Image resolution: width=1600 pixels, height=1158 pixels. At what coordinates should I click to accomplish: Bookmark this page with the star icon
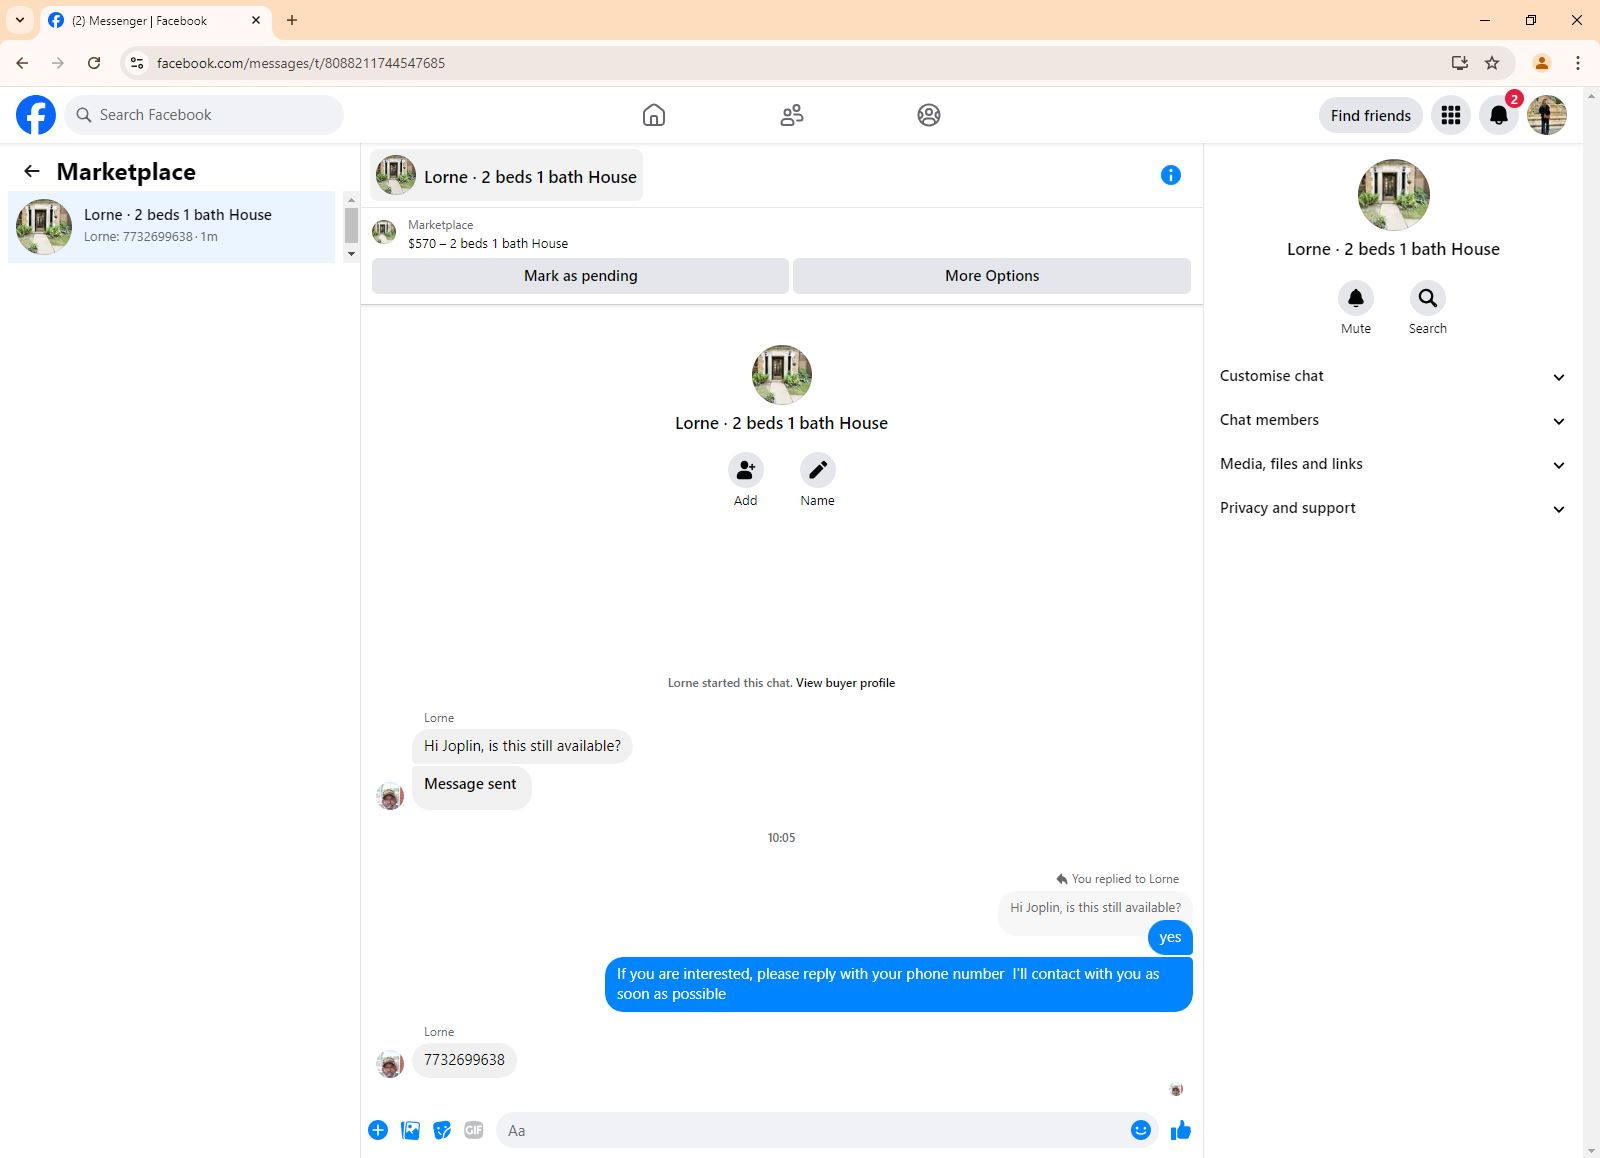[1492, 63]
